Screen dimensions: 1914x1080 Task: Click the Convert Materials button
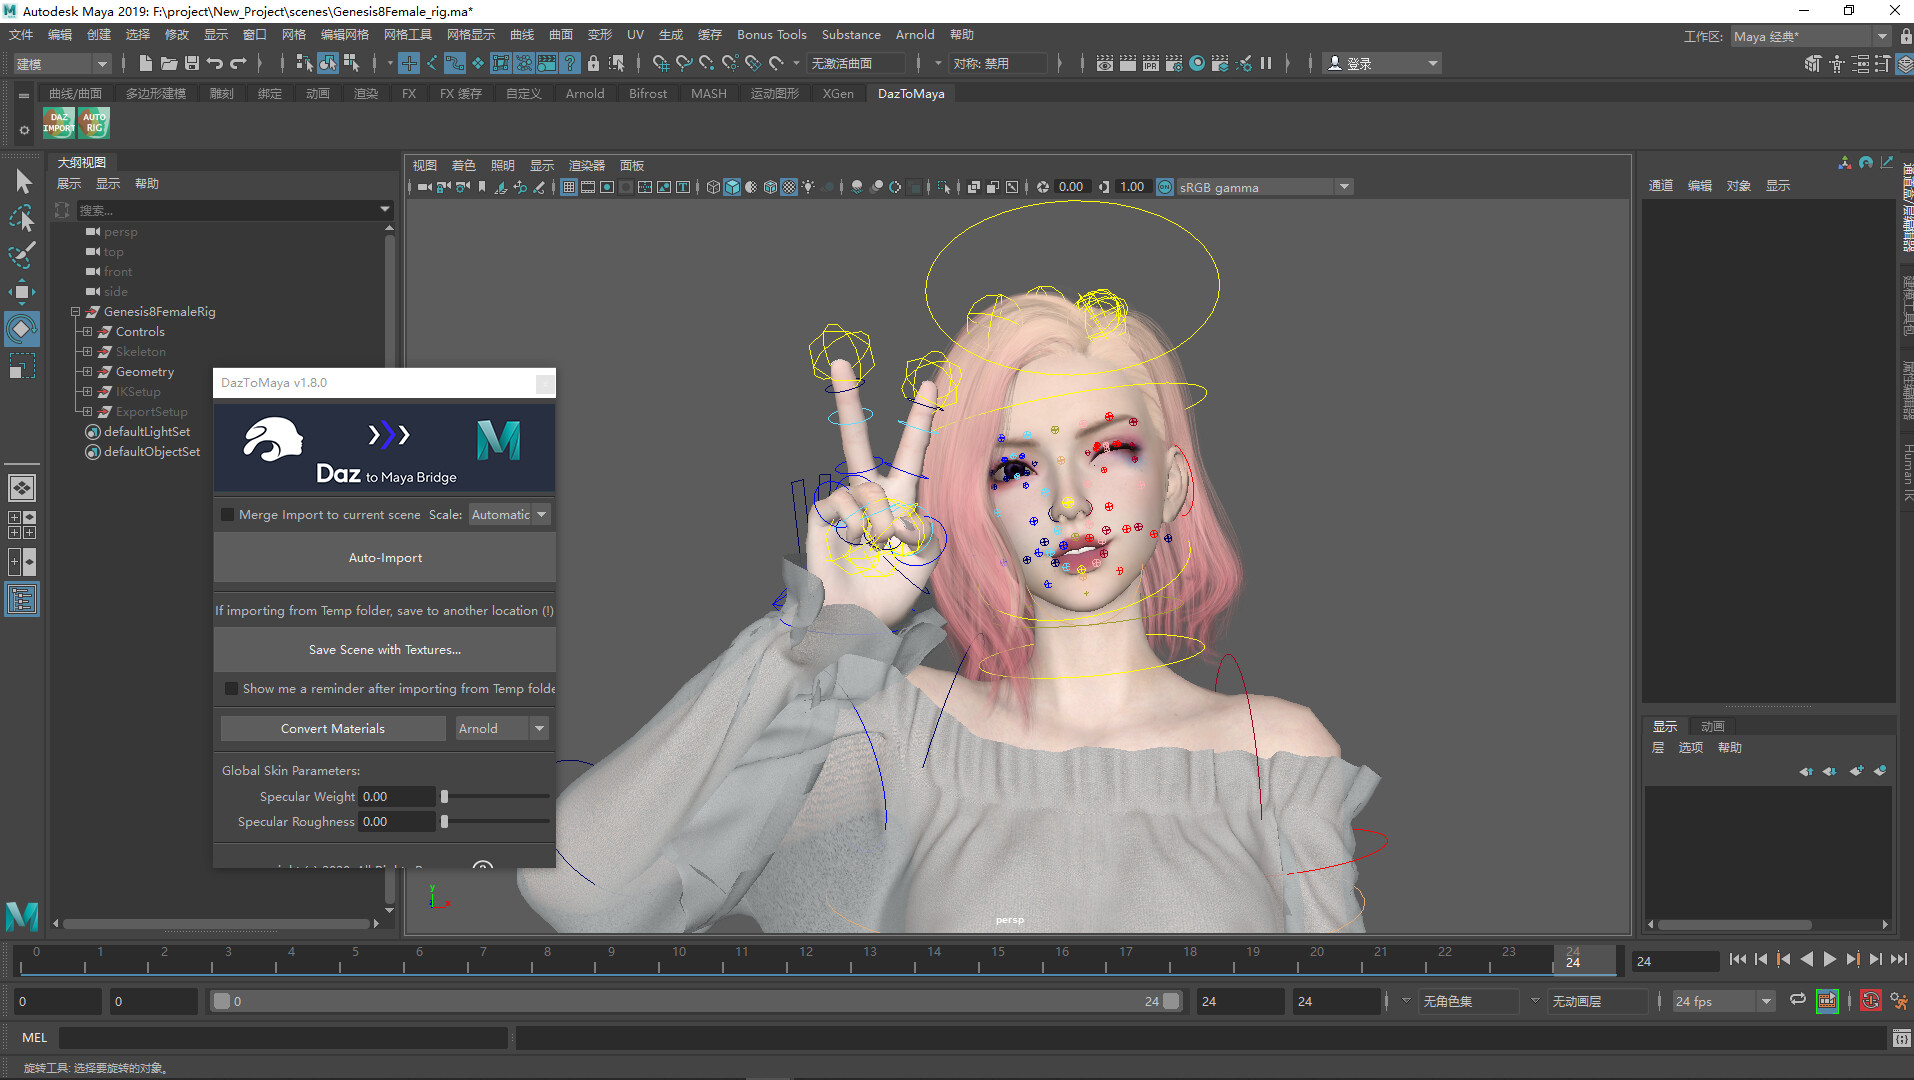(333, 729)
